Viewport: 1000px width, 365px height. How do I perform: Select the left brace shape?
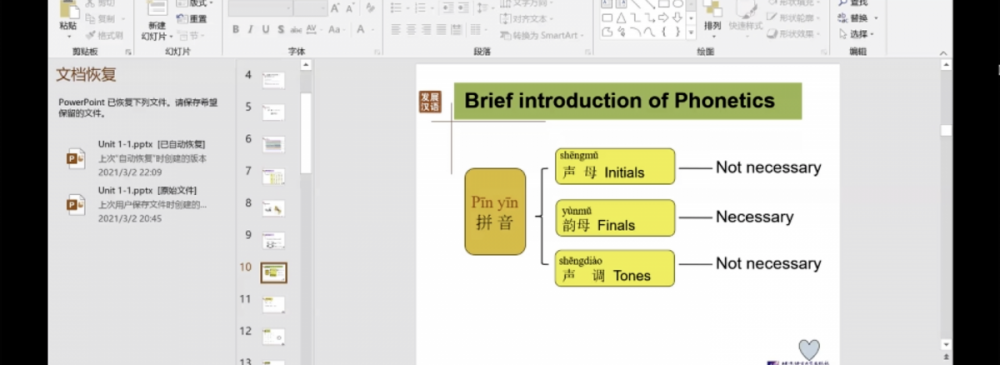click(663, 32)
